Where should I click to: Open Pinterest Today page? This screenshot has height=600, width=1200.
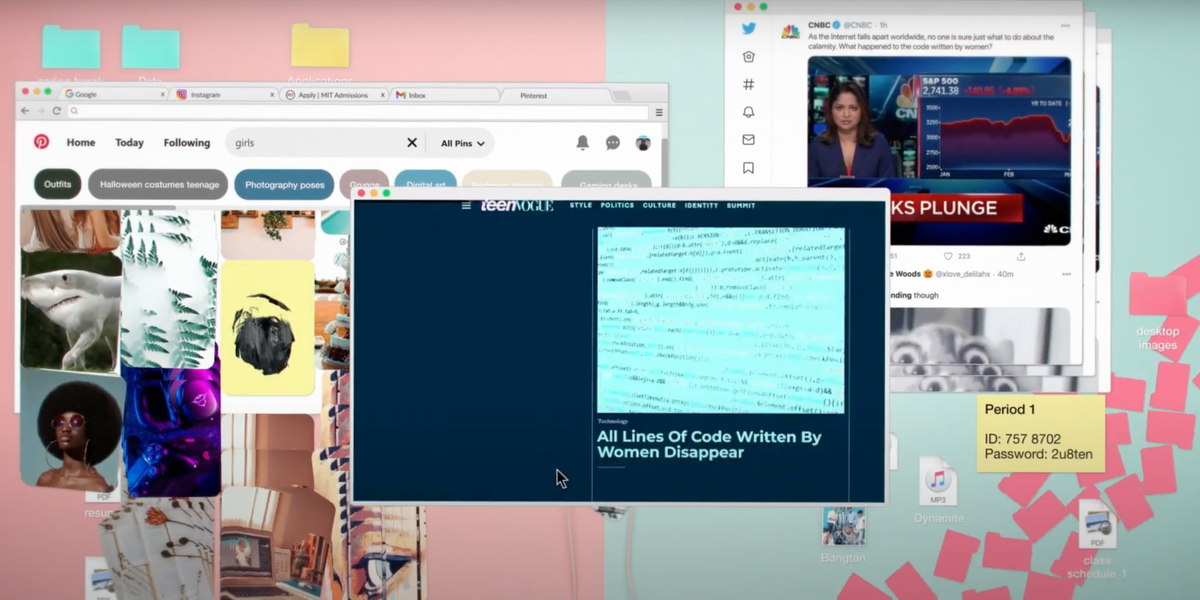point(129,143)
